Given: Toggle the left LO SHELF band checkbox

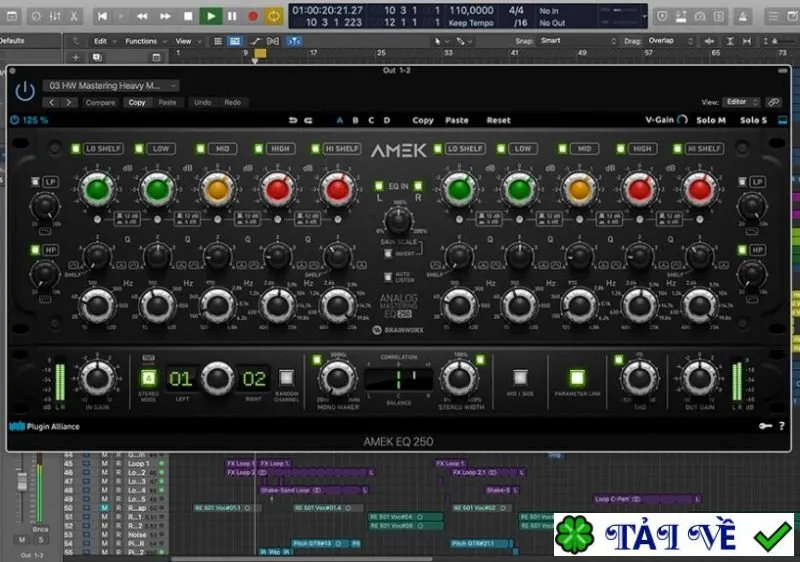Looking at the screenshot, I should tap(76, 148).
